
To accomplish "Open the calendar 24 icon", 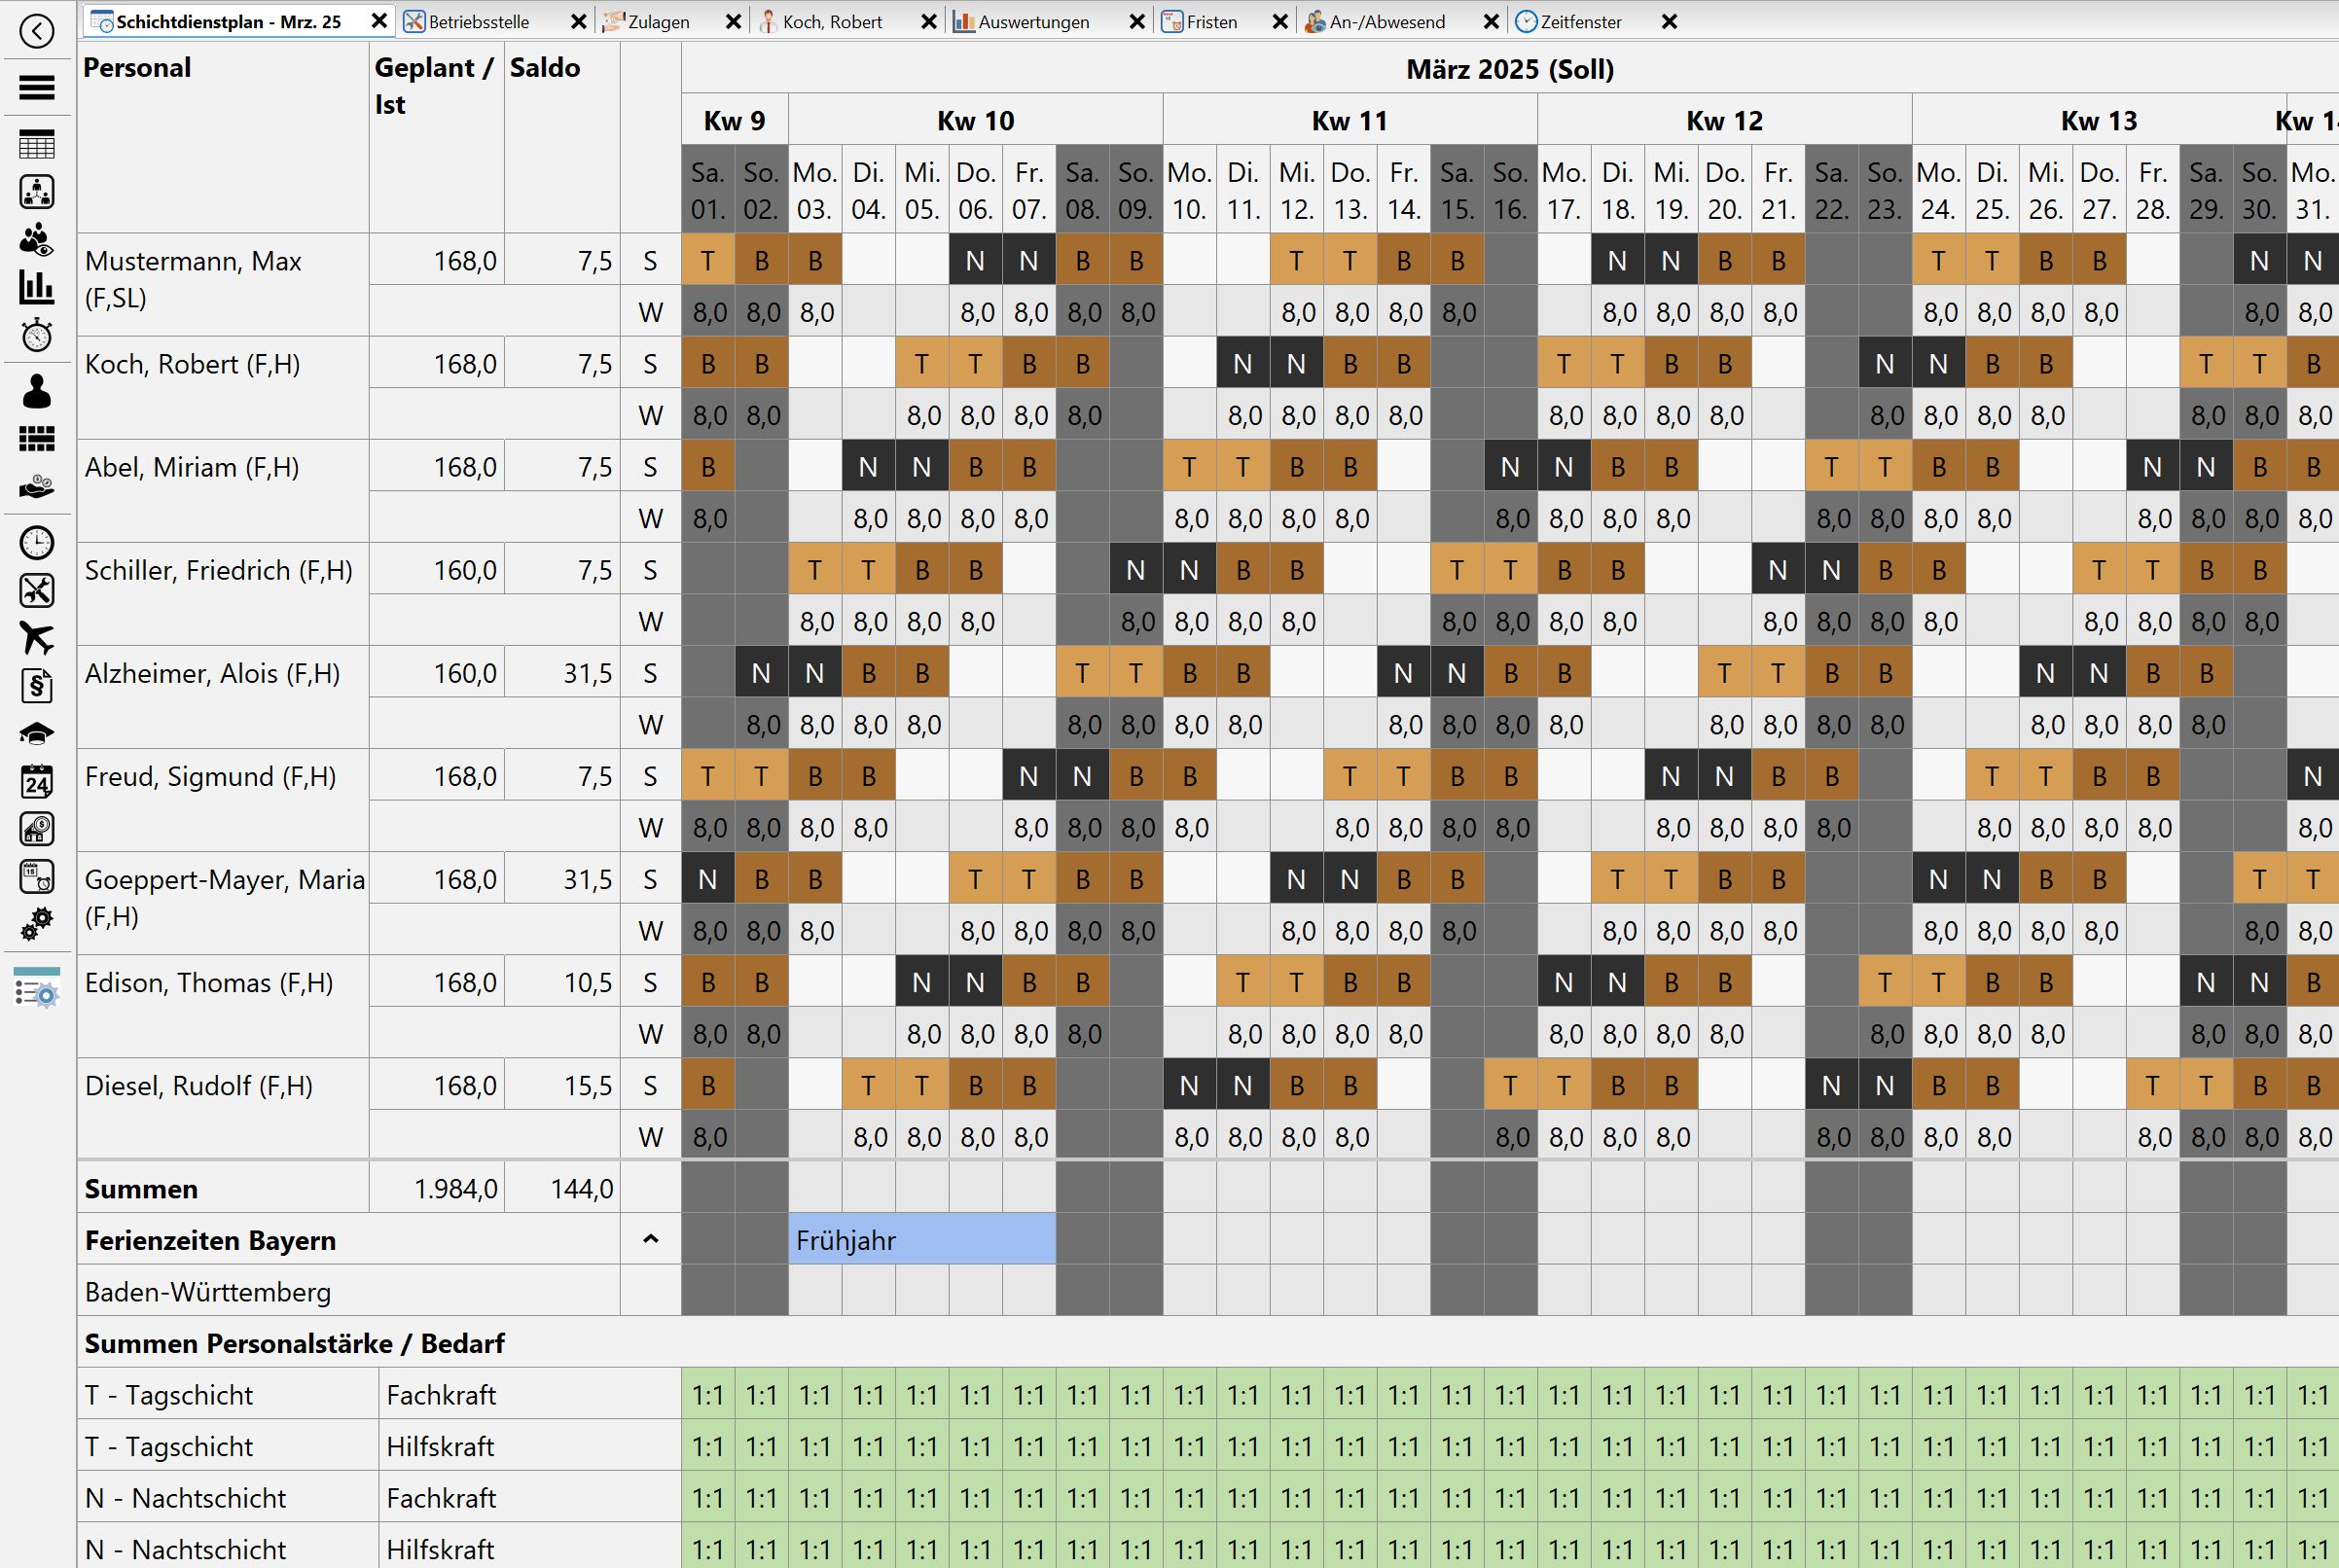I will coord(37,781).
